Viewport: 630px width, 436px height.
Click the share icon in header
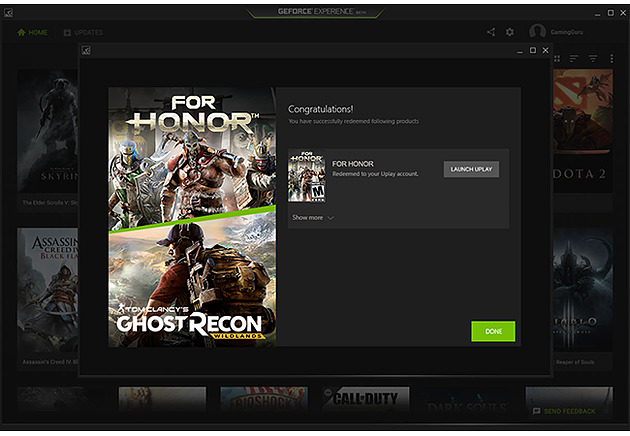click(x=491, y=32)
